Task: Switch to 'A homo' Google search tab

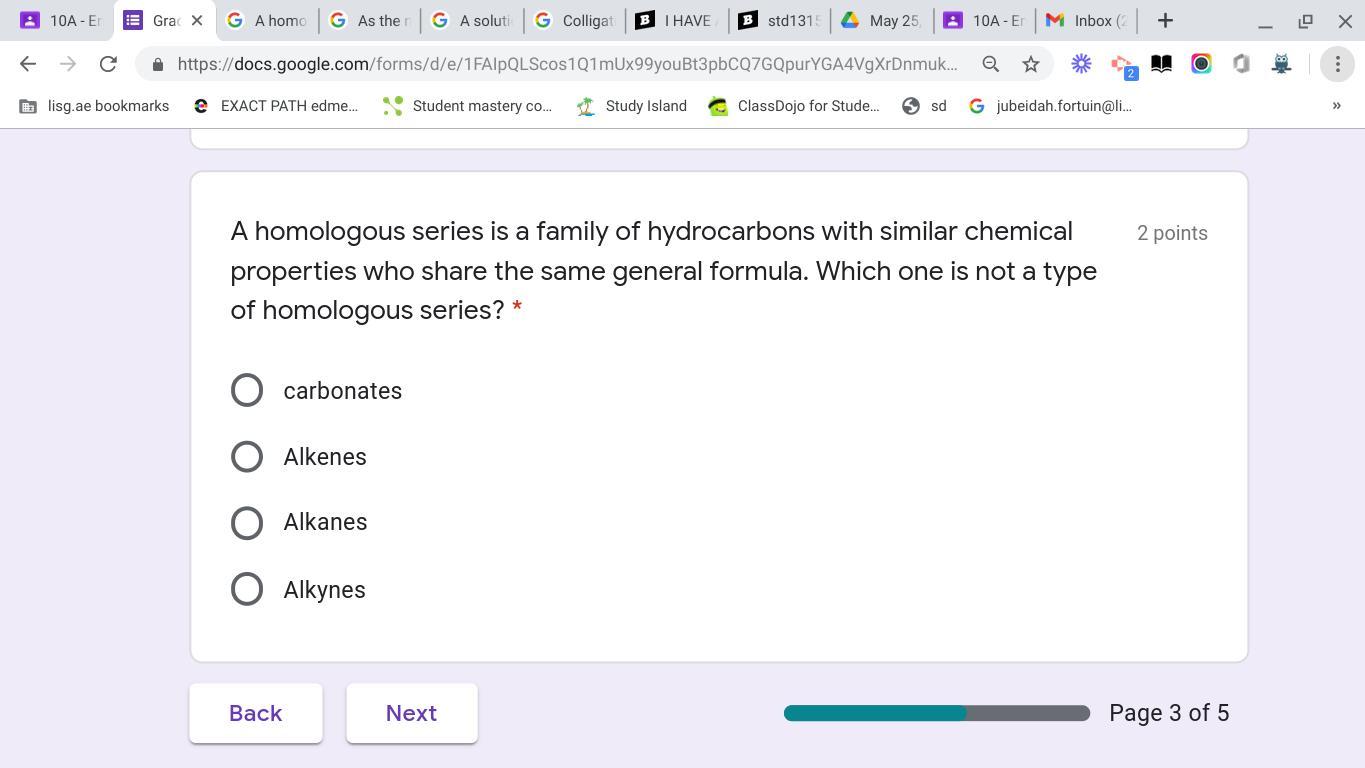Action: point(267,21)
